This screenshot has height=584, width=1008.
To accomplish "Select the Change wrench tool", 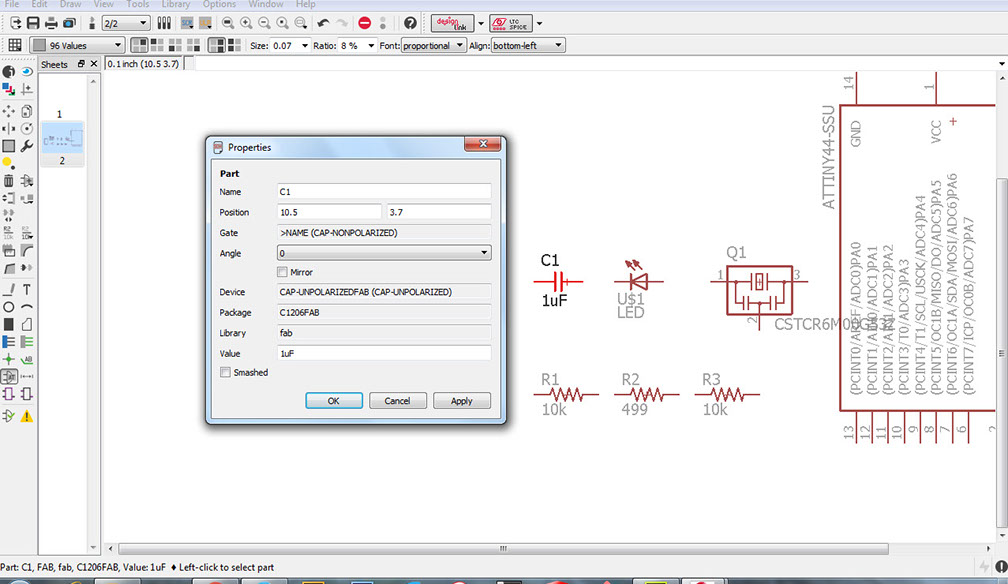I will [26, 146].
